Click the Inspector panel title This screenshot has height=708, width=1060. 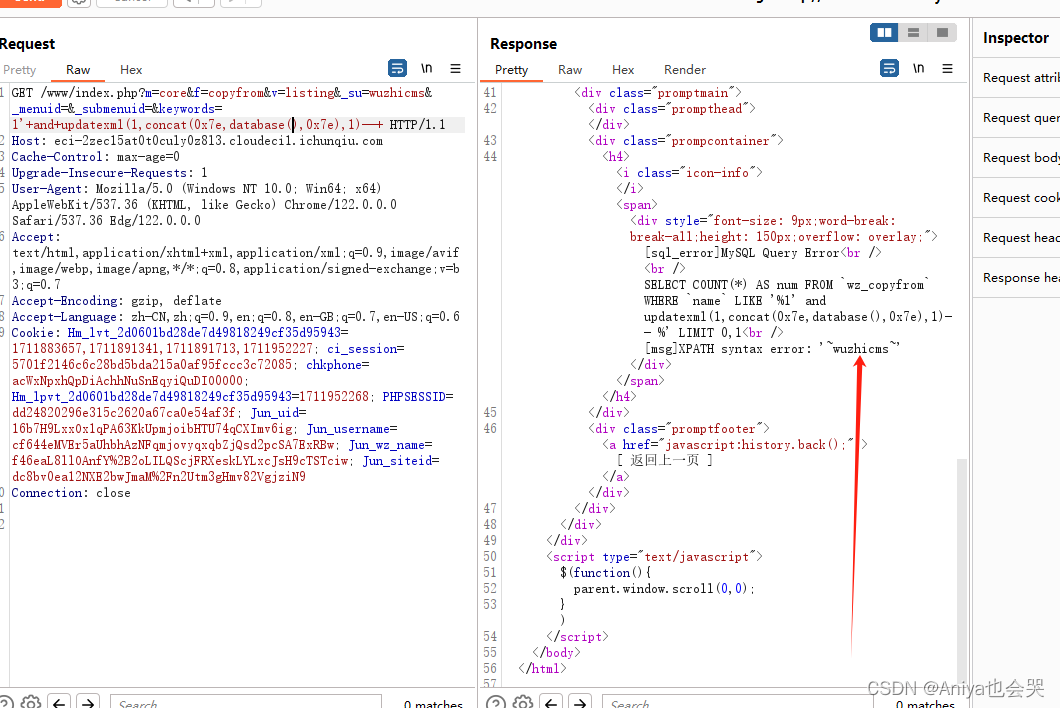tap(1016, 38)
